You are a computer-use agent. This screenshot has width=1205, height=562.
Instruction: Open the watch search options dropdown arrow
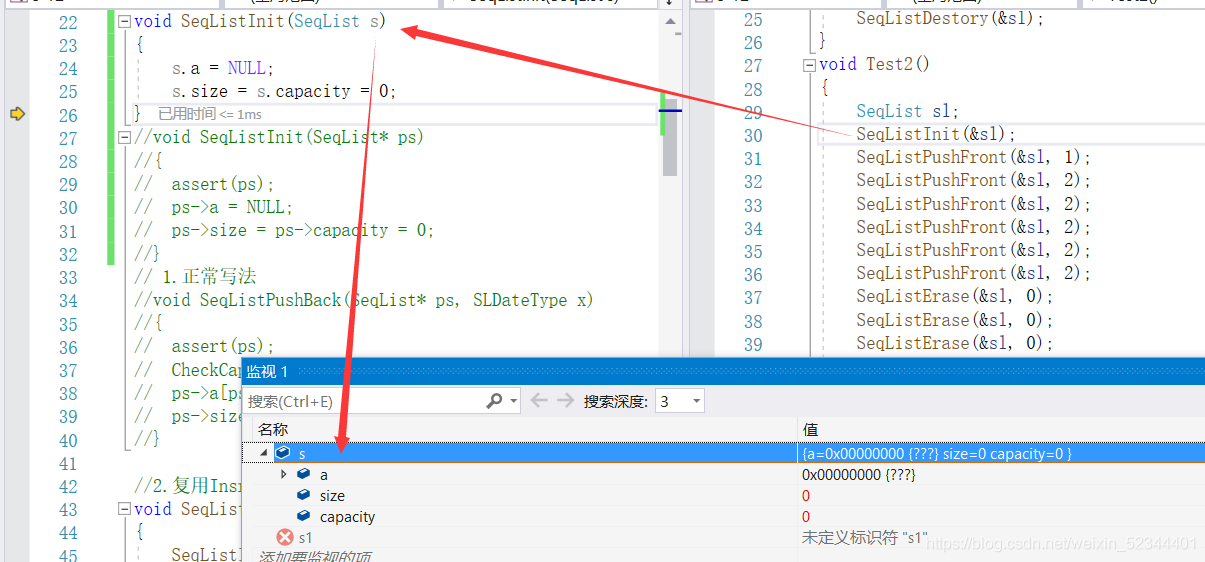point(513,401)
